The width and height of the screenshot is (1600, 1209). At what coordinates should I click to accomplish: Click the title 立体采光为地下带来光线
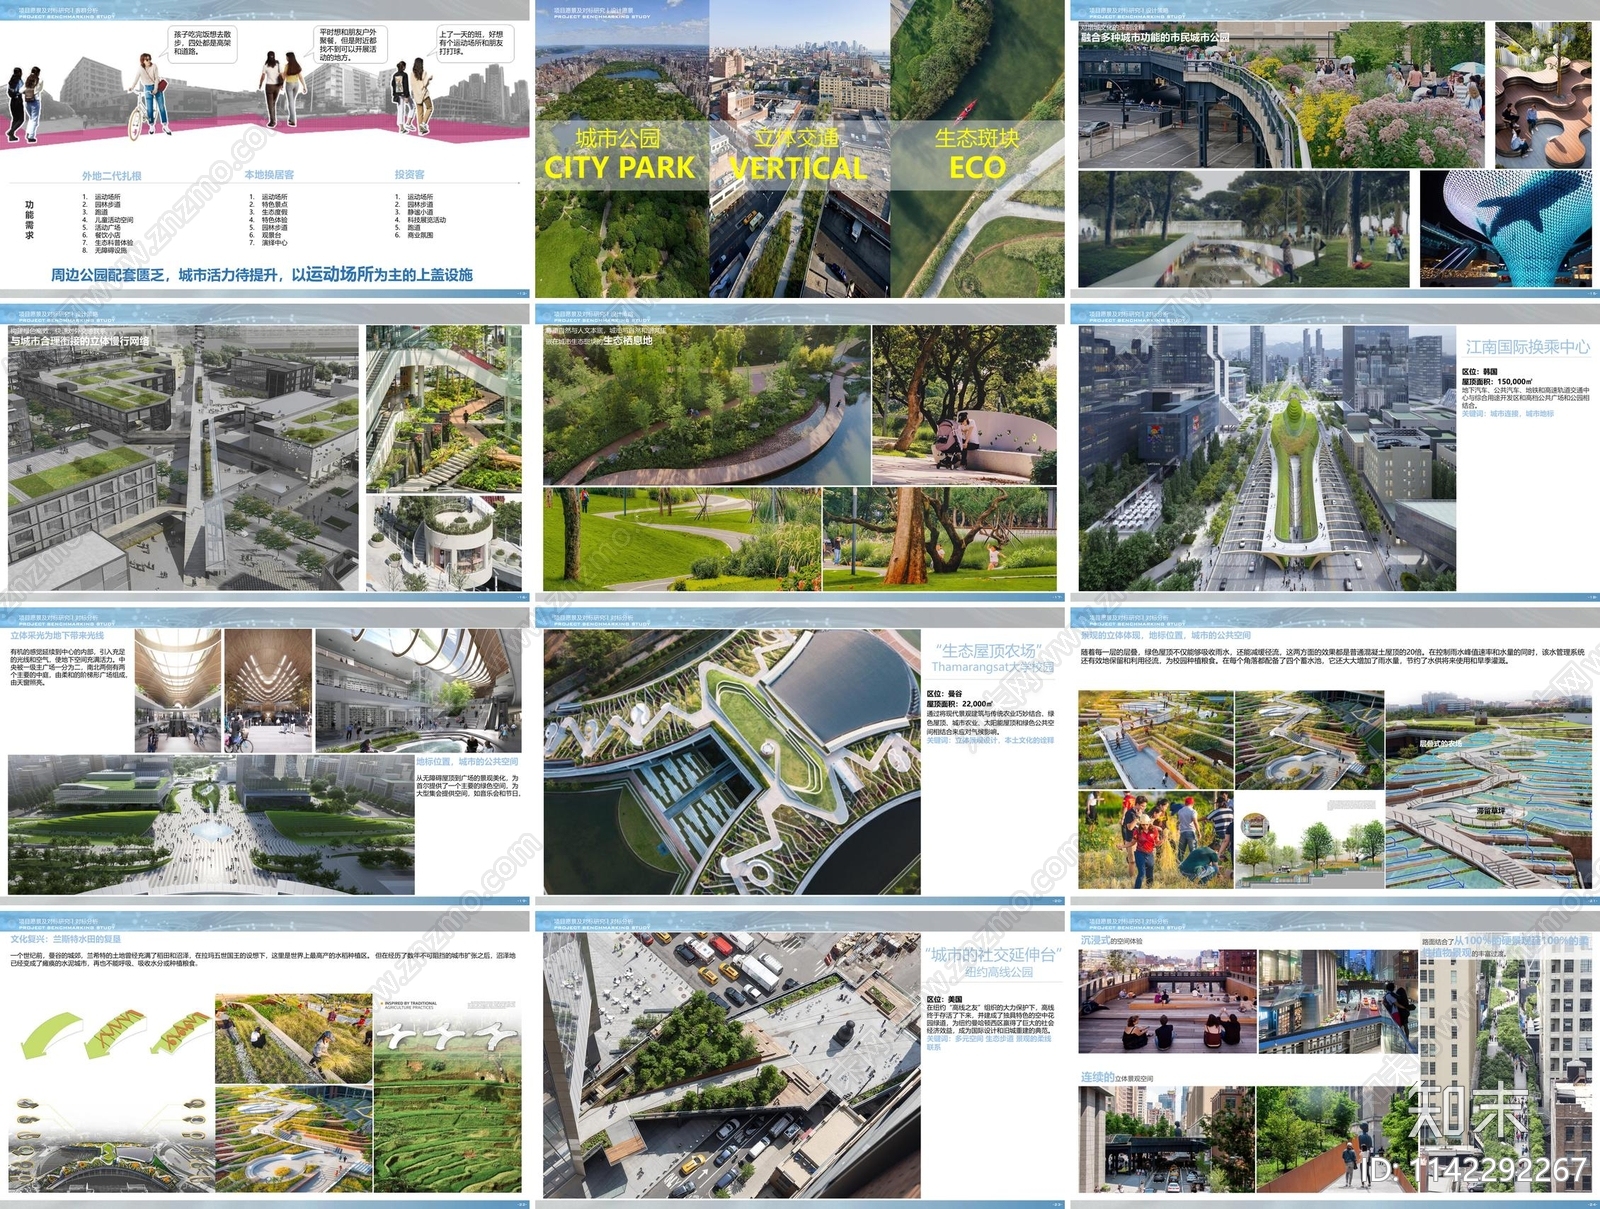point(57,636)
